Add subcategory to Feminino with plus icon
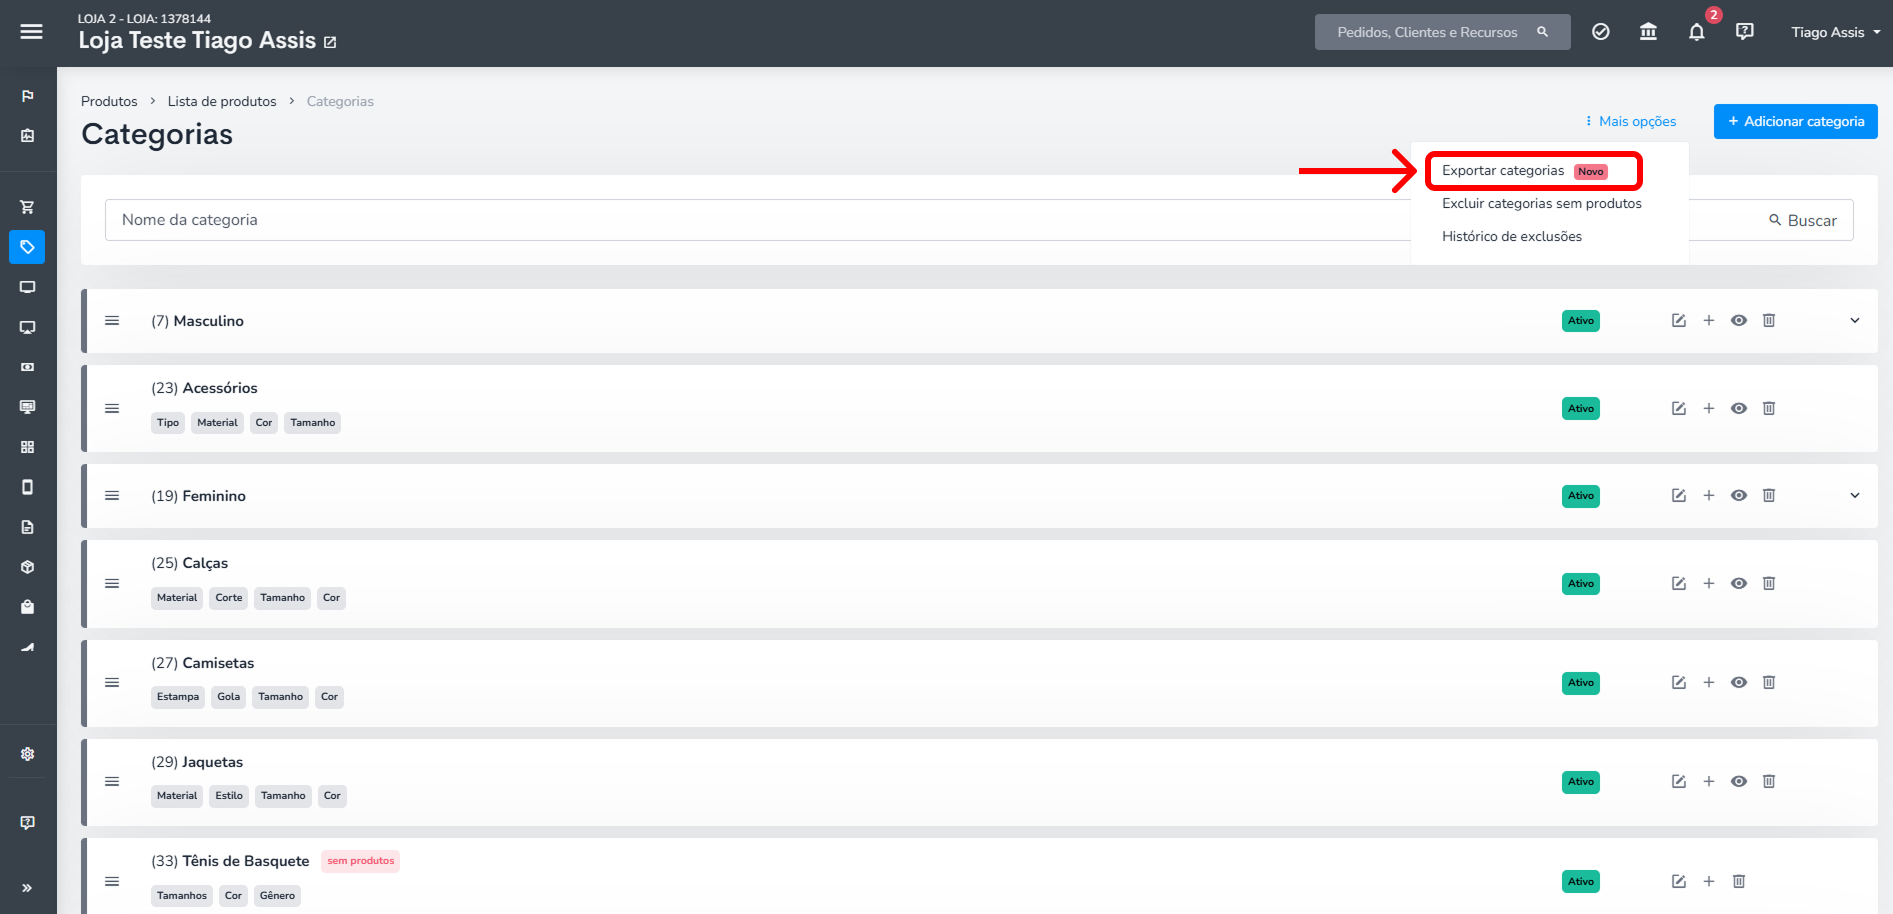 1708,496
